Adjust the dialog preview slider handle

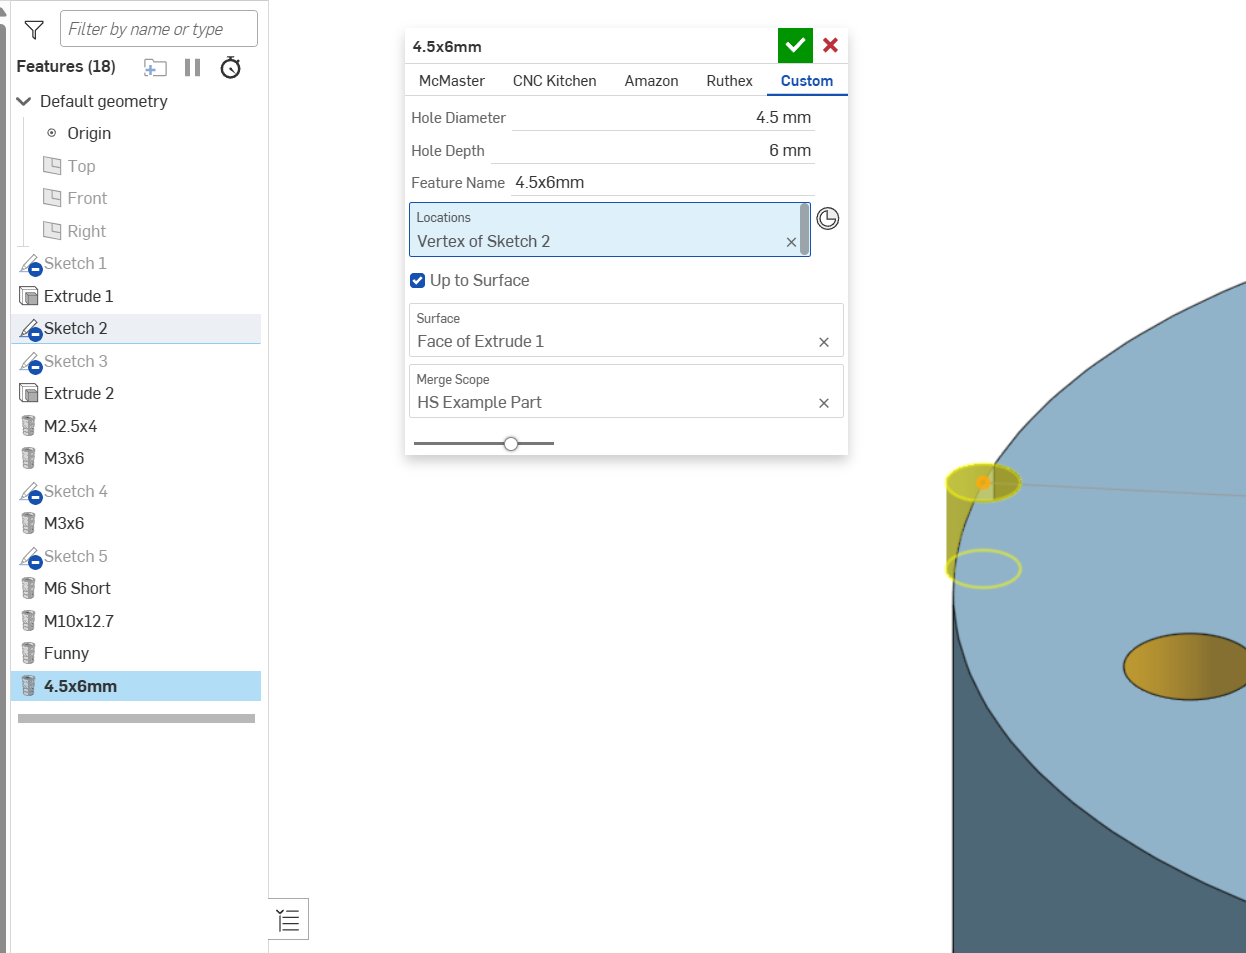(511, 443)
